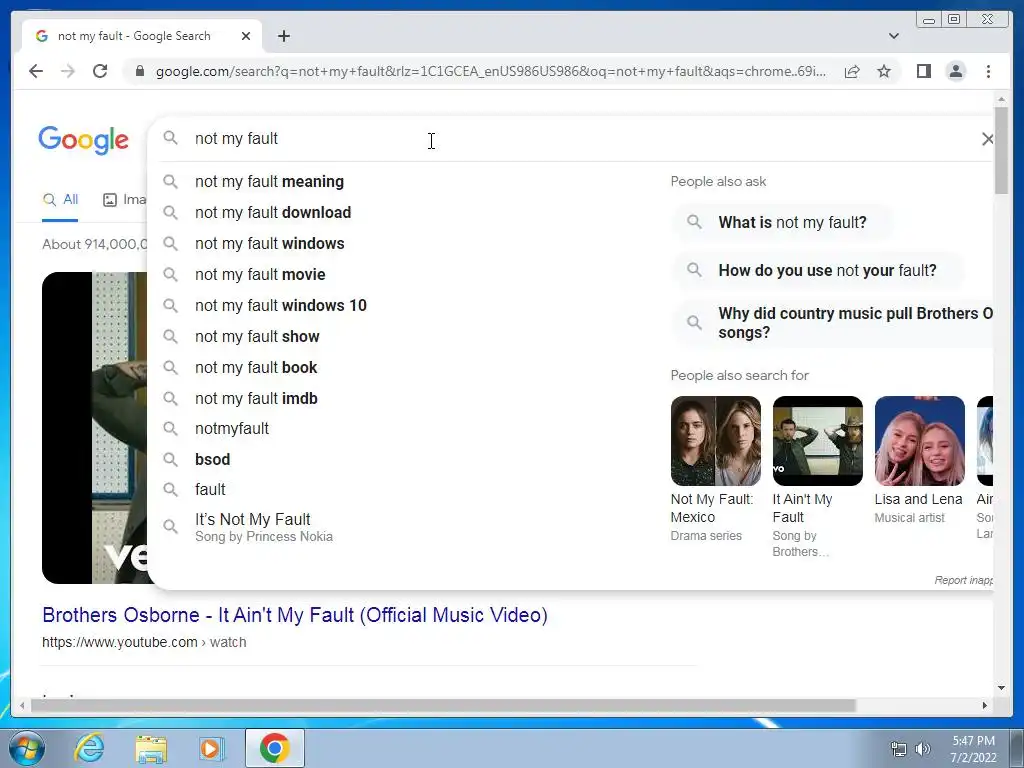This screenshot has width=1024, height=768.
Task: Open the Windows Start menu
Action: pyautogui.click(x=26, y=748)
